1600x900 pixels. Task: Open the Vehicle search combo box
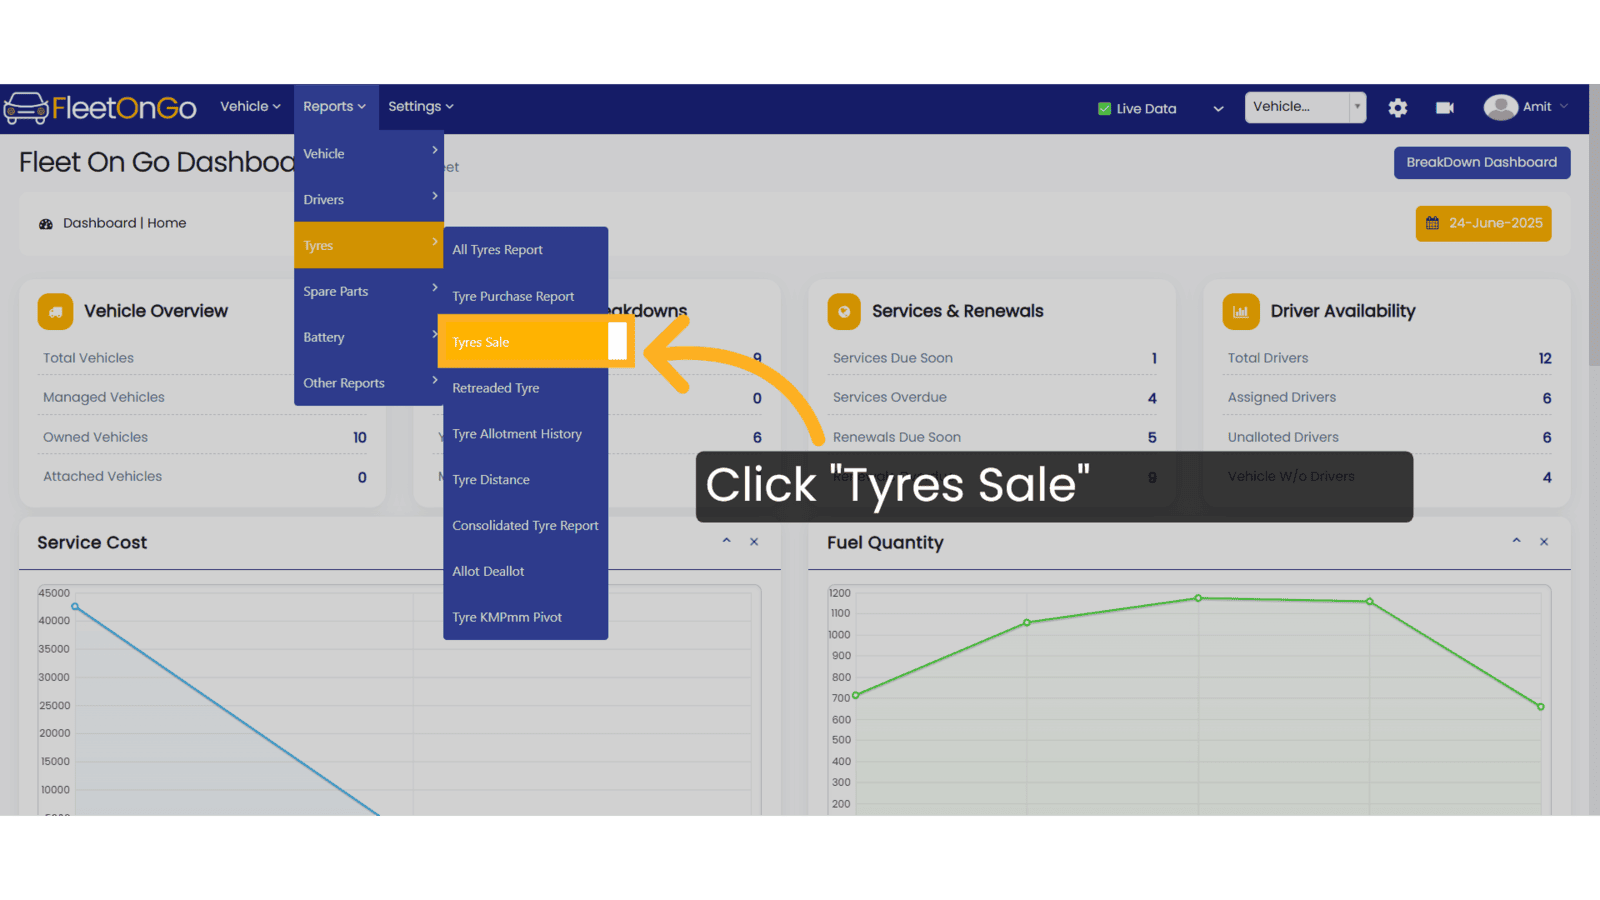tap(1305, 107)
